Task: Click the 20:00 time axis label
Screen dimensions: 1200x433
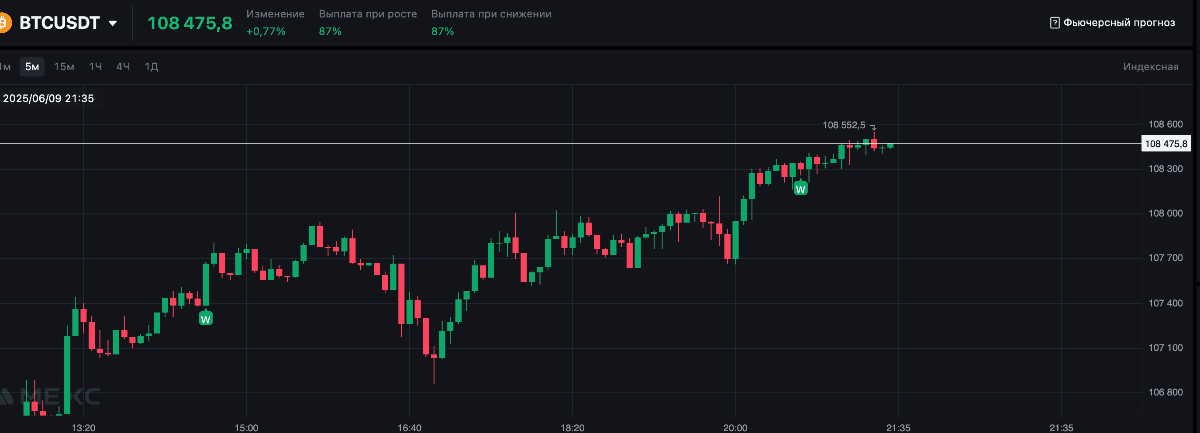Action: point(735,427)
